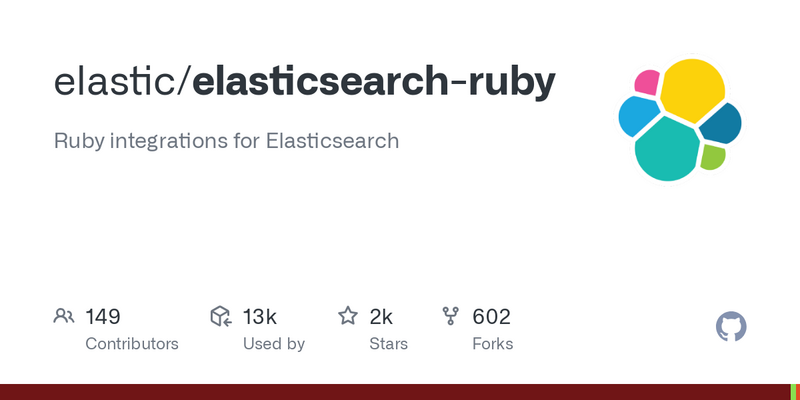
Task: Click the light blue Elastic logo segment
Action: click(638, 116)
